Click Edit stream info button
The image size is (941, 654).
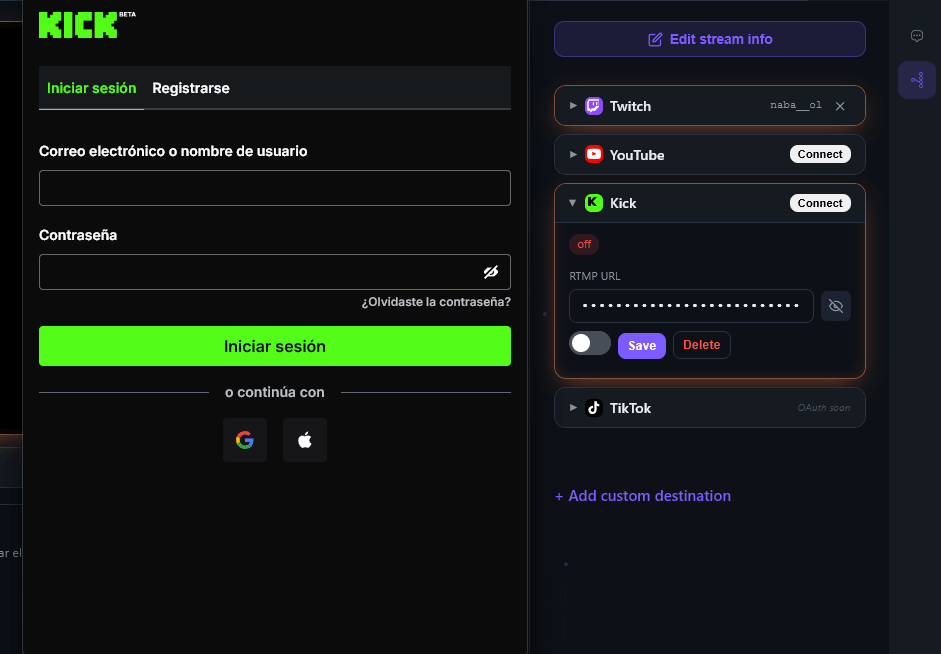[710, 39]
